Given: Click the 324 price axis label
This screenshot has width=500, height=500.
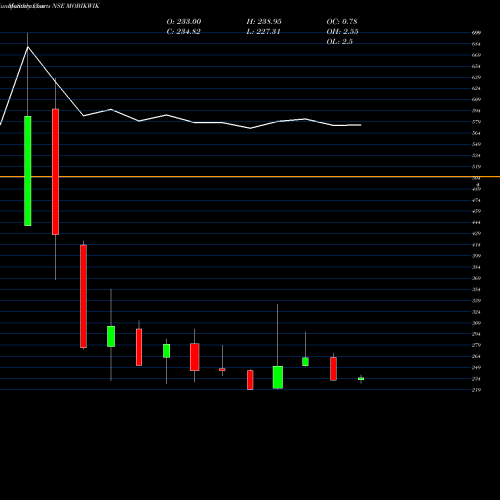Looking at the screenshot, I should 476,312.
